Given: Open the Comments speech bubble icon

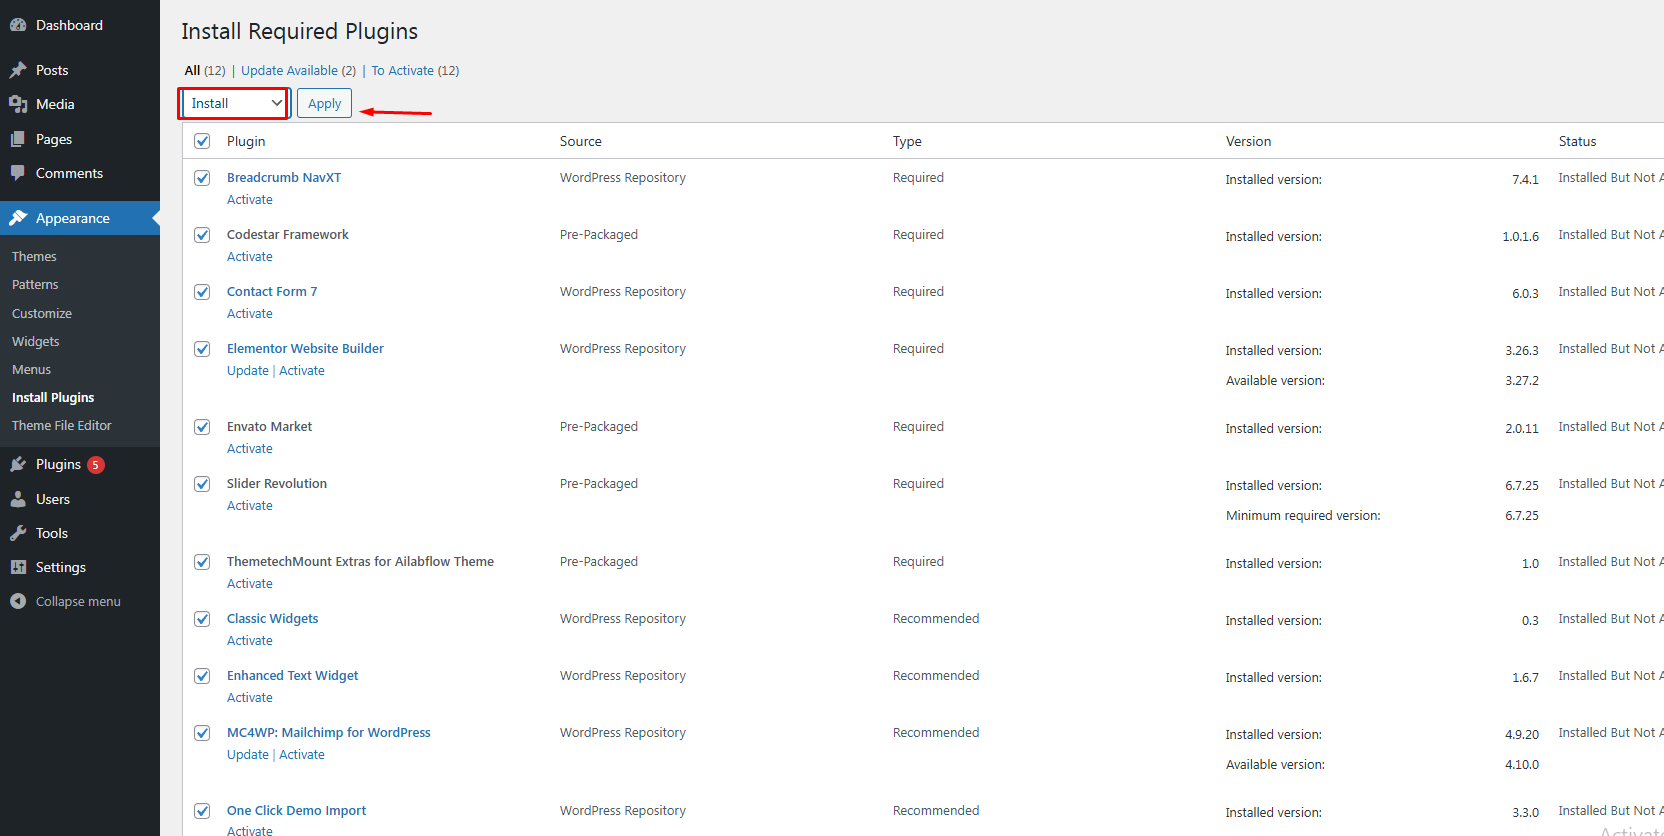Looking at the screenshot, I should pos(18,173).
